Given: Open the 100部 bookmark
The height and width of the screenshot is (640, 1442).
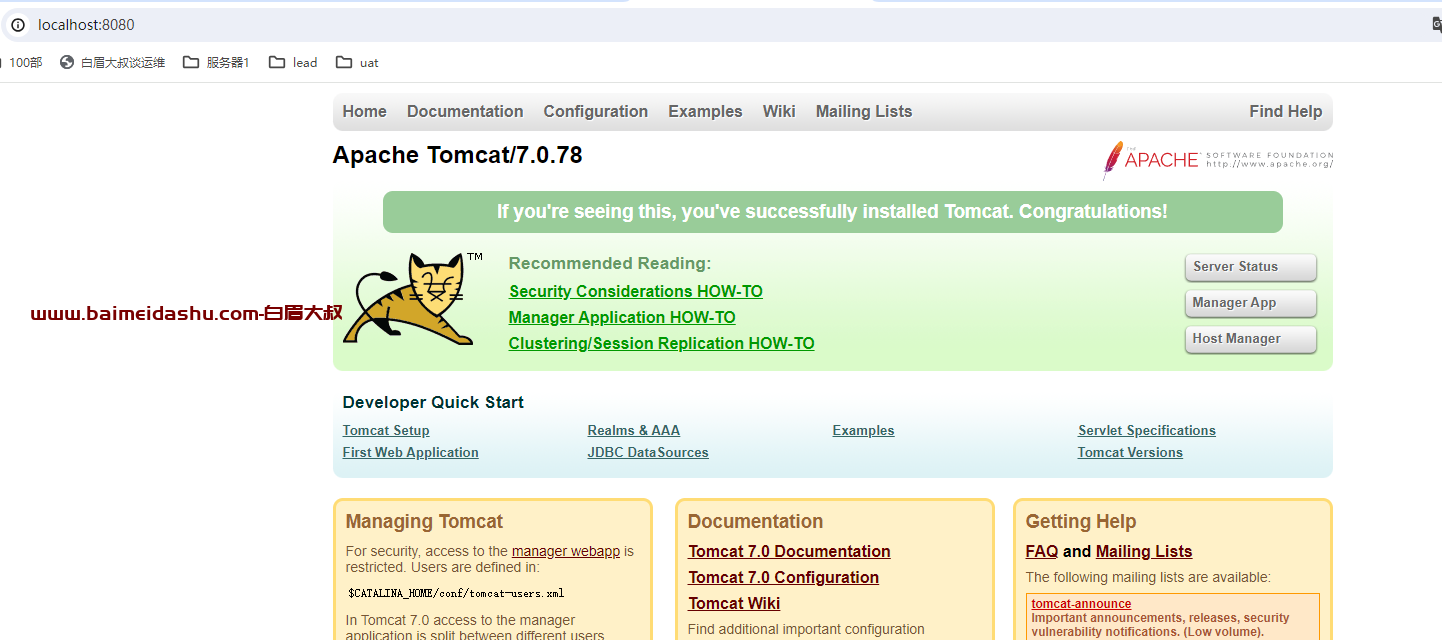Looking at the screenshot, I should pos(24,62).
